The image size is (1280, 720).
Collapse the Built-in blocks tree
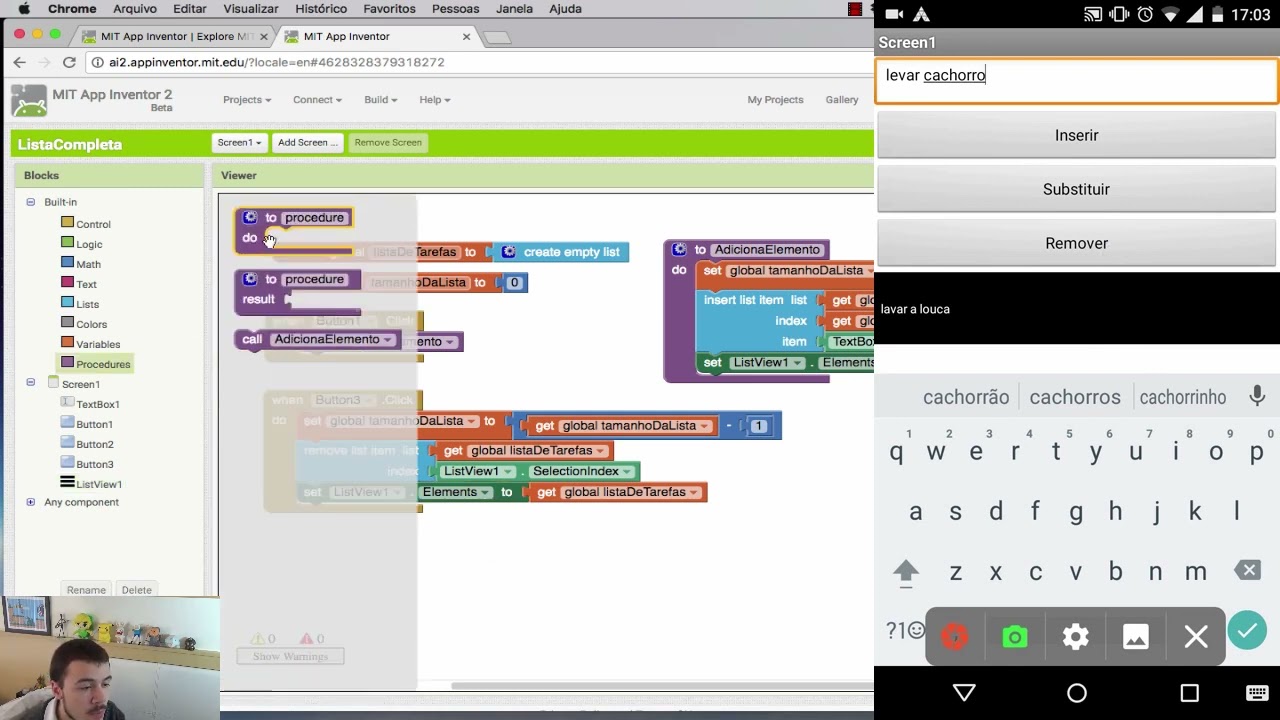coord(30,202)
